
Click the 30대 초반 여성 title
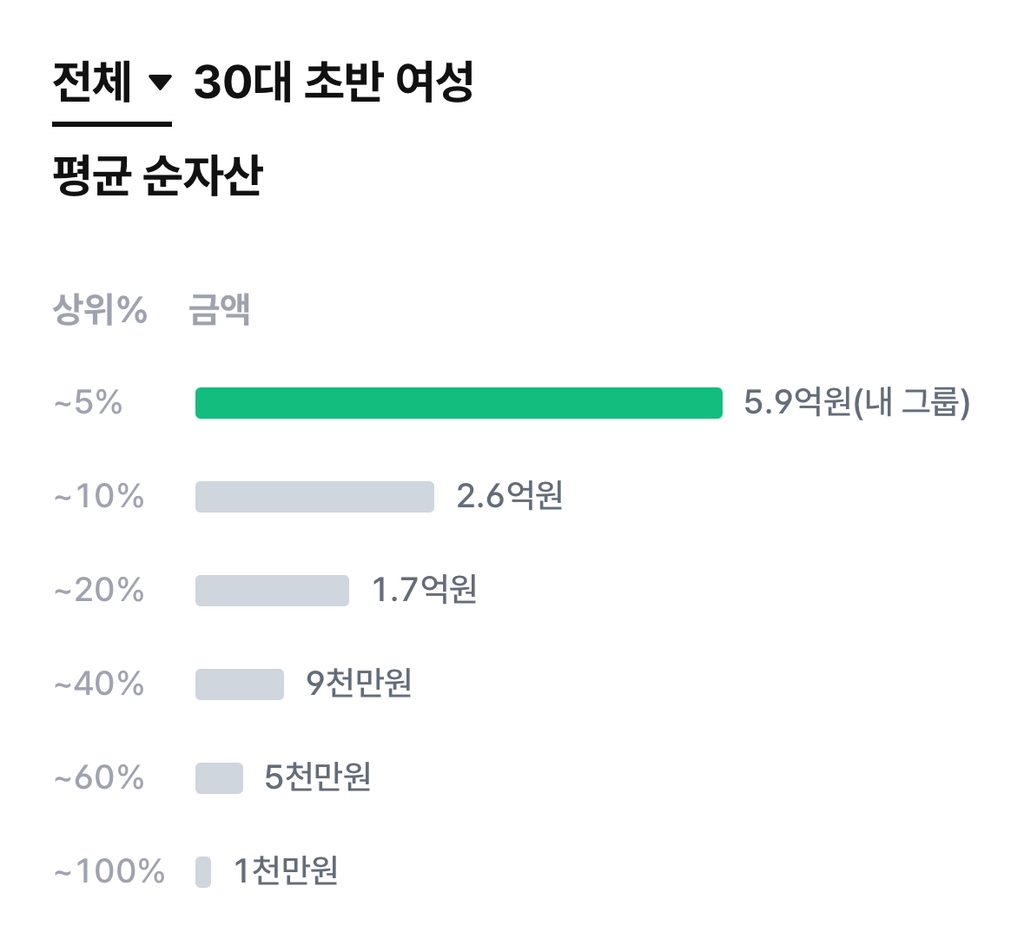[333, 84]
